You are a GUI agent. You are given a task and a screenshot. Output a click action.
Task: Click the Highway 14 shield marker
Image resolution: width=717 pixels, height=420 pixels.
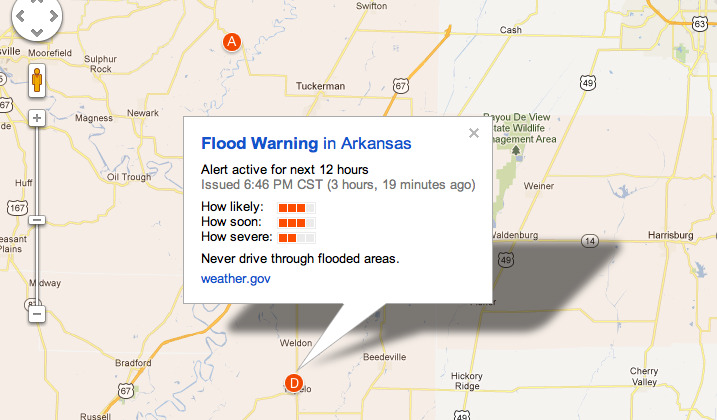click(590, 241)
